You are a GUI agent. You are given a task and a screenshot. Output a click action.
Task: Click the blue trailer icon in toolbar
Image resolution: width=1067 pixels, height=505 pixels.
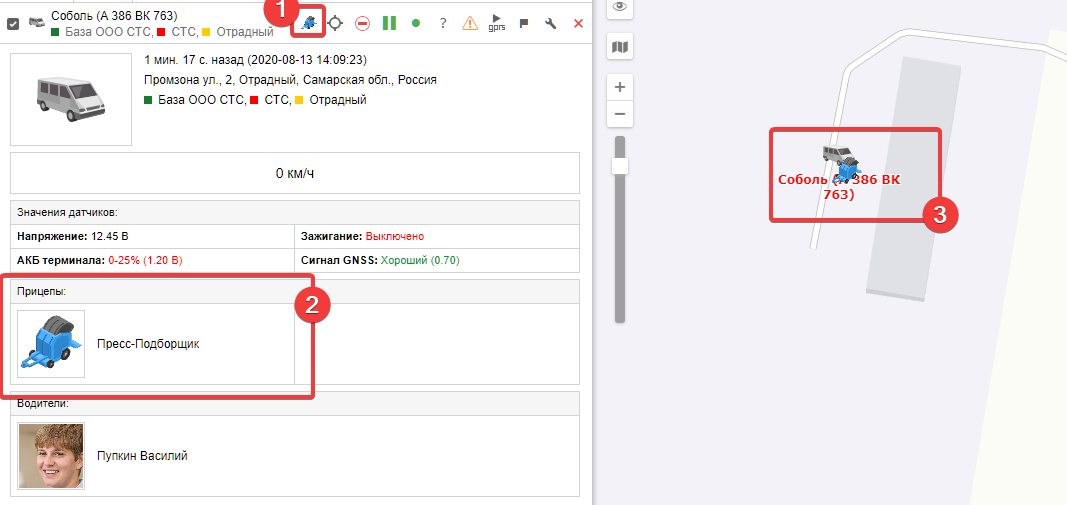309,22
